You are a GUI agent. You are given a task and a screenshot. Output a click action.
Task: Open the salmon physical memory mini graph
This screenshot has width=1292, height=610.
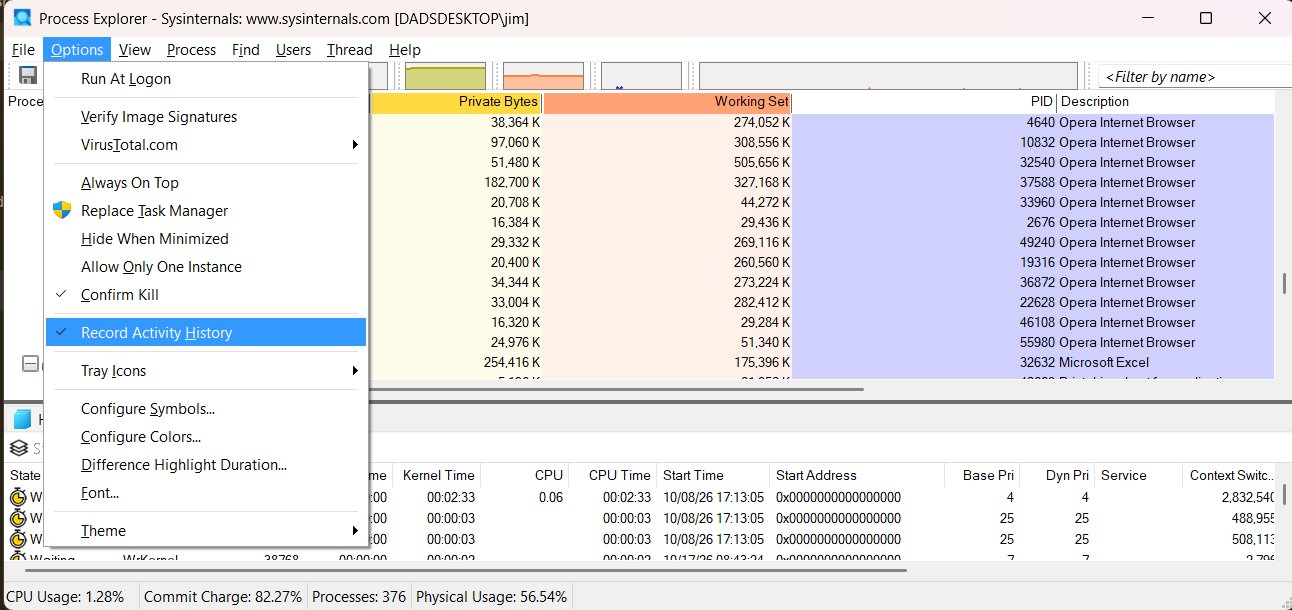543,76
